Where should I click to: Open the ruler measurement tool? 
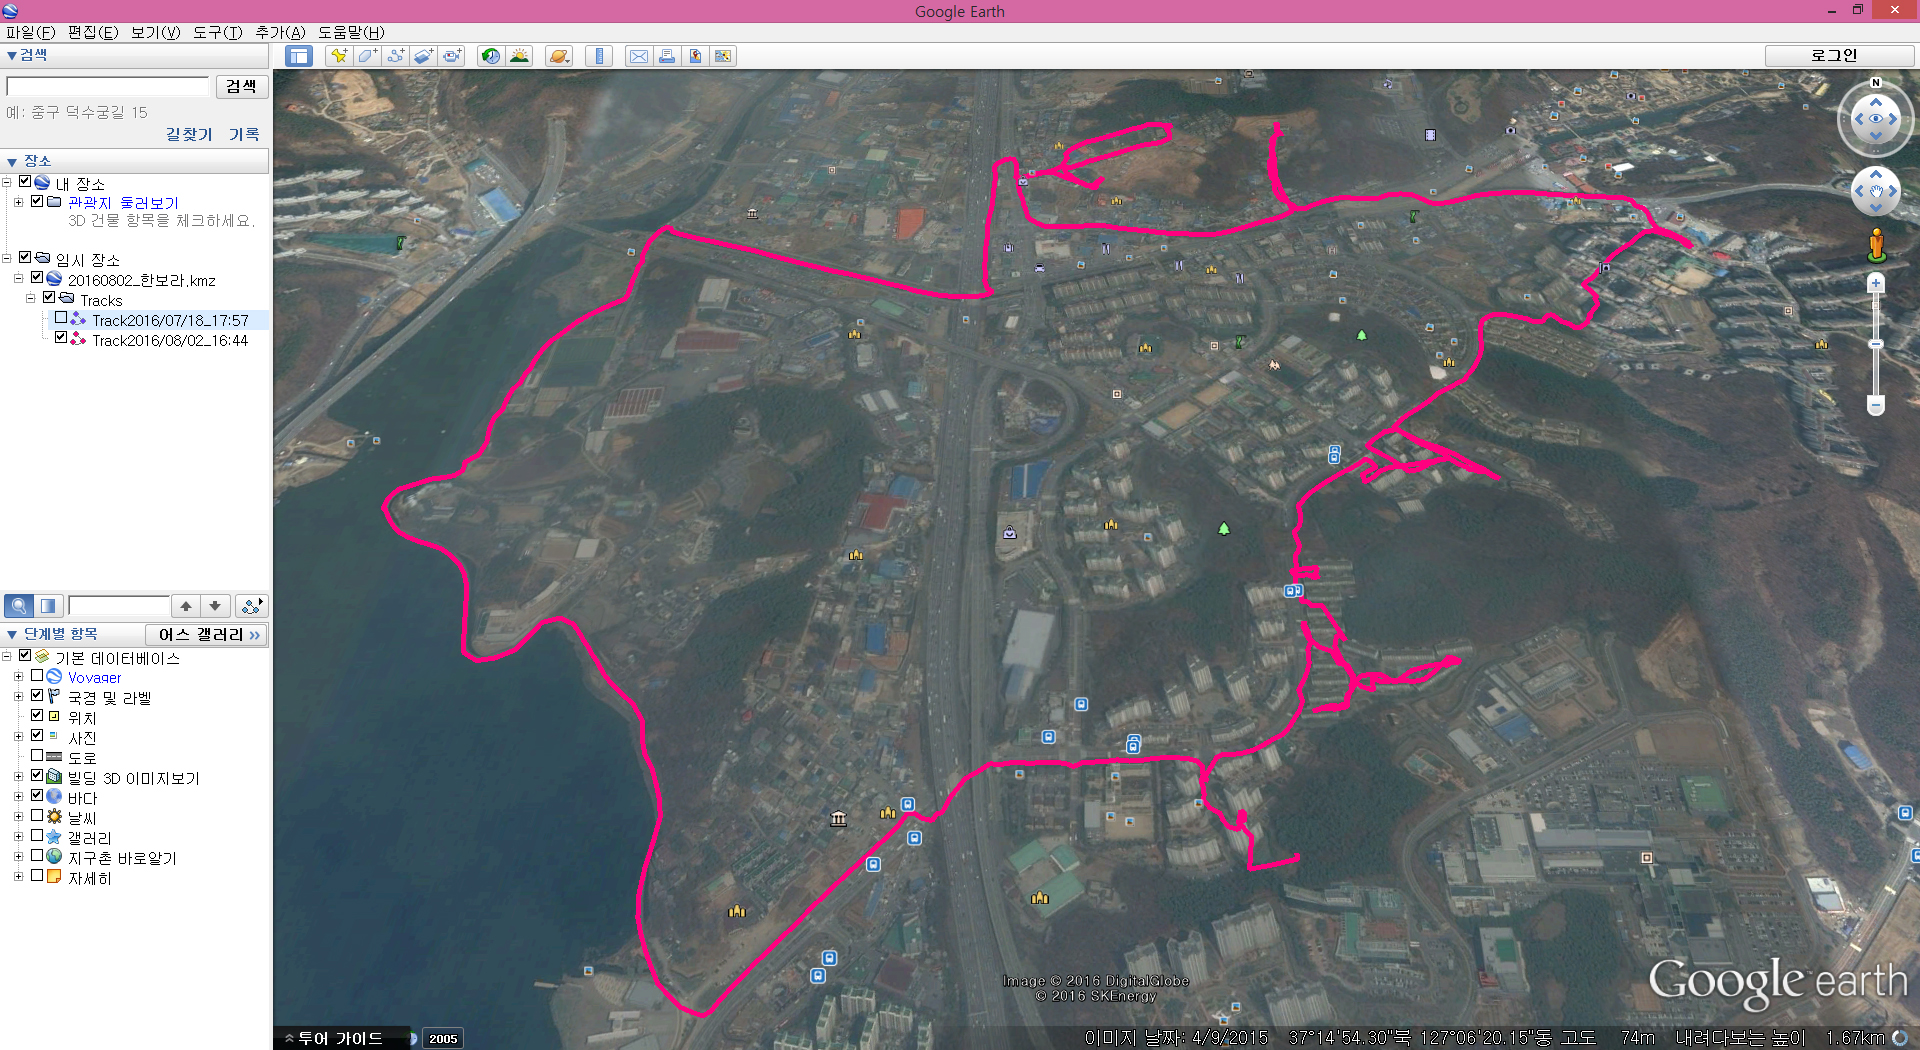(x=599, y=56)
